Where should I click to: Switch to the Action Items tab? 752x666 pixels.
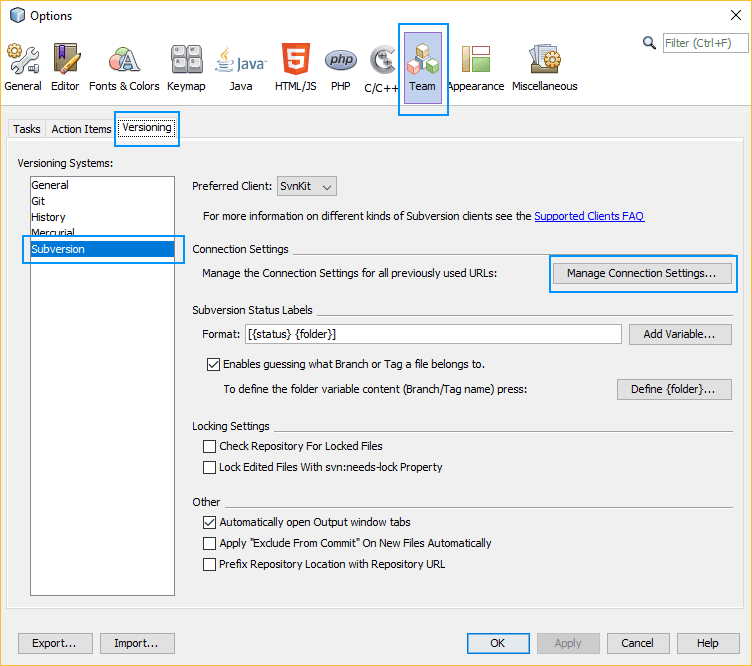[x=81, y=129]
